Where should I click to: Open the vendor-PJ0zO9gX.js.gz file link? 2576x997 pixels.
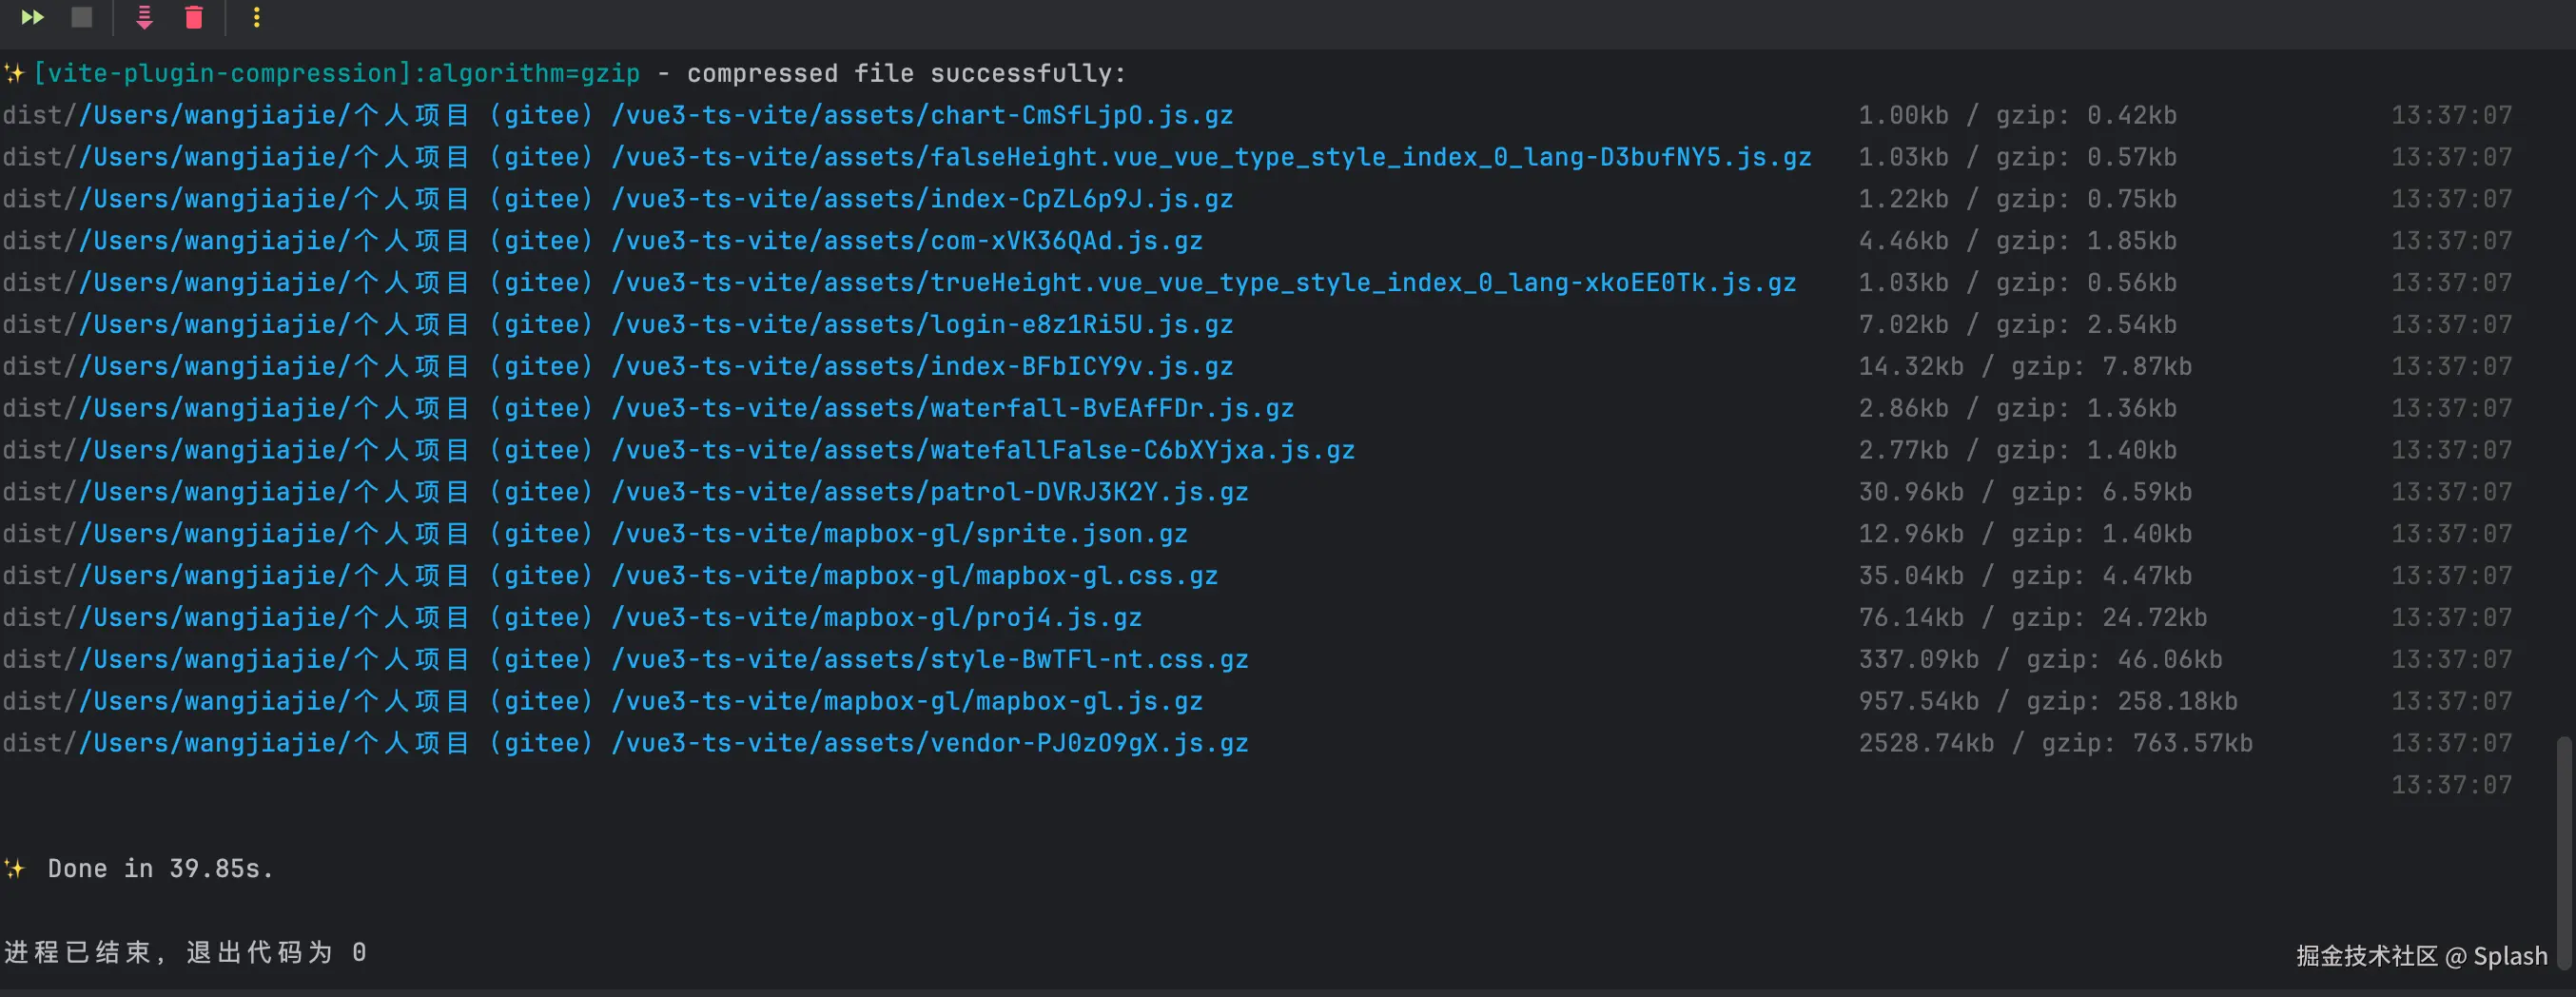pos(664,744)
